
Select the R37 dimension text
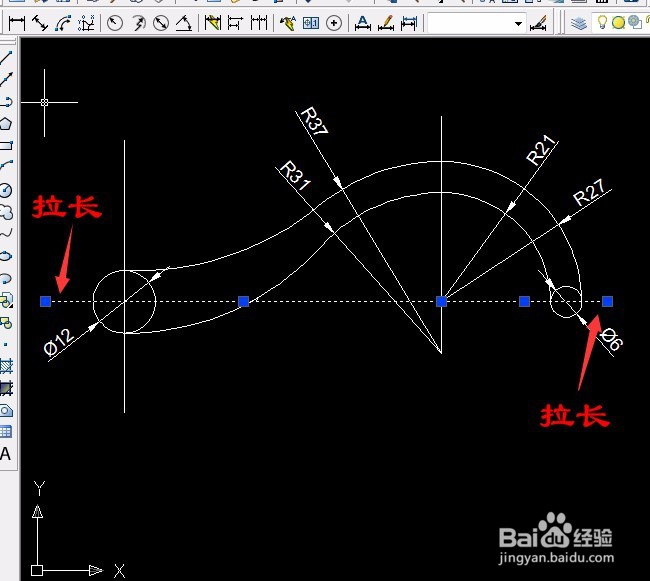click(314, 121)
